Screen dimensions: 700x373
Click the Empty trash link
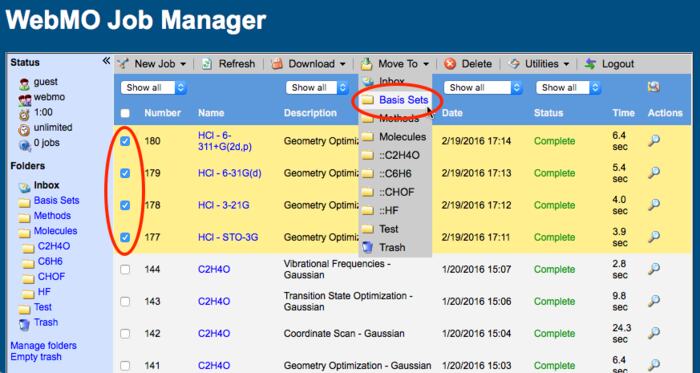point(36,357)
